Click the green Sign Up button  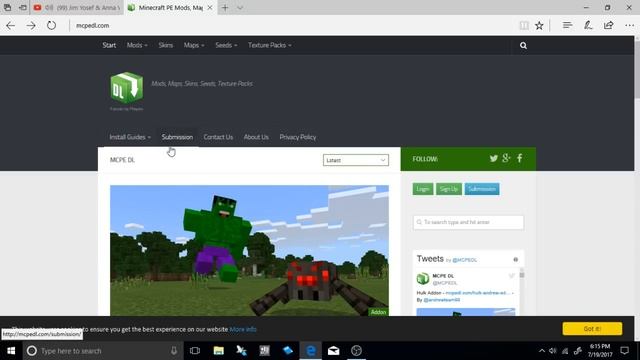coord(449,189)
